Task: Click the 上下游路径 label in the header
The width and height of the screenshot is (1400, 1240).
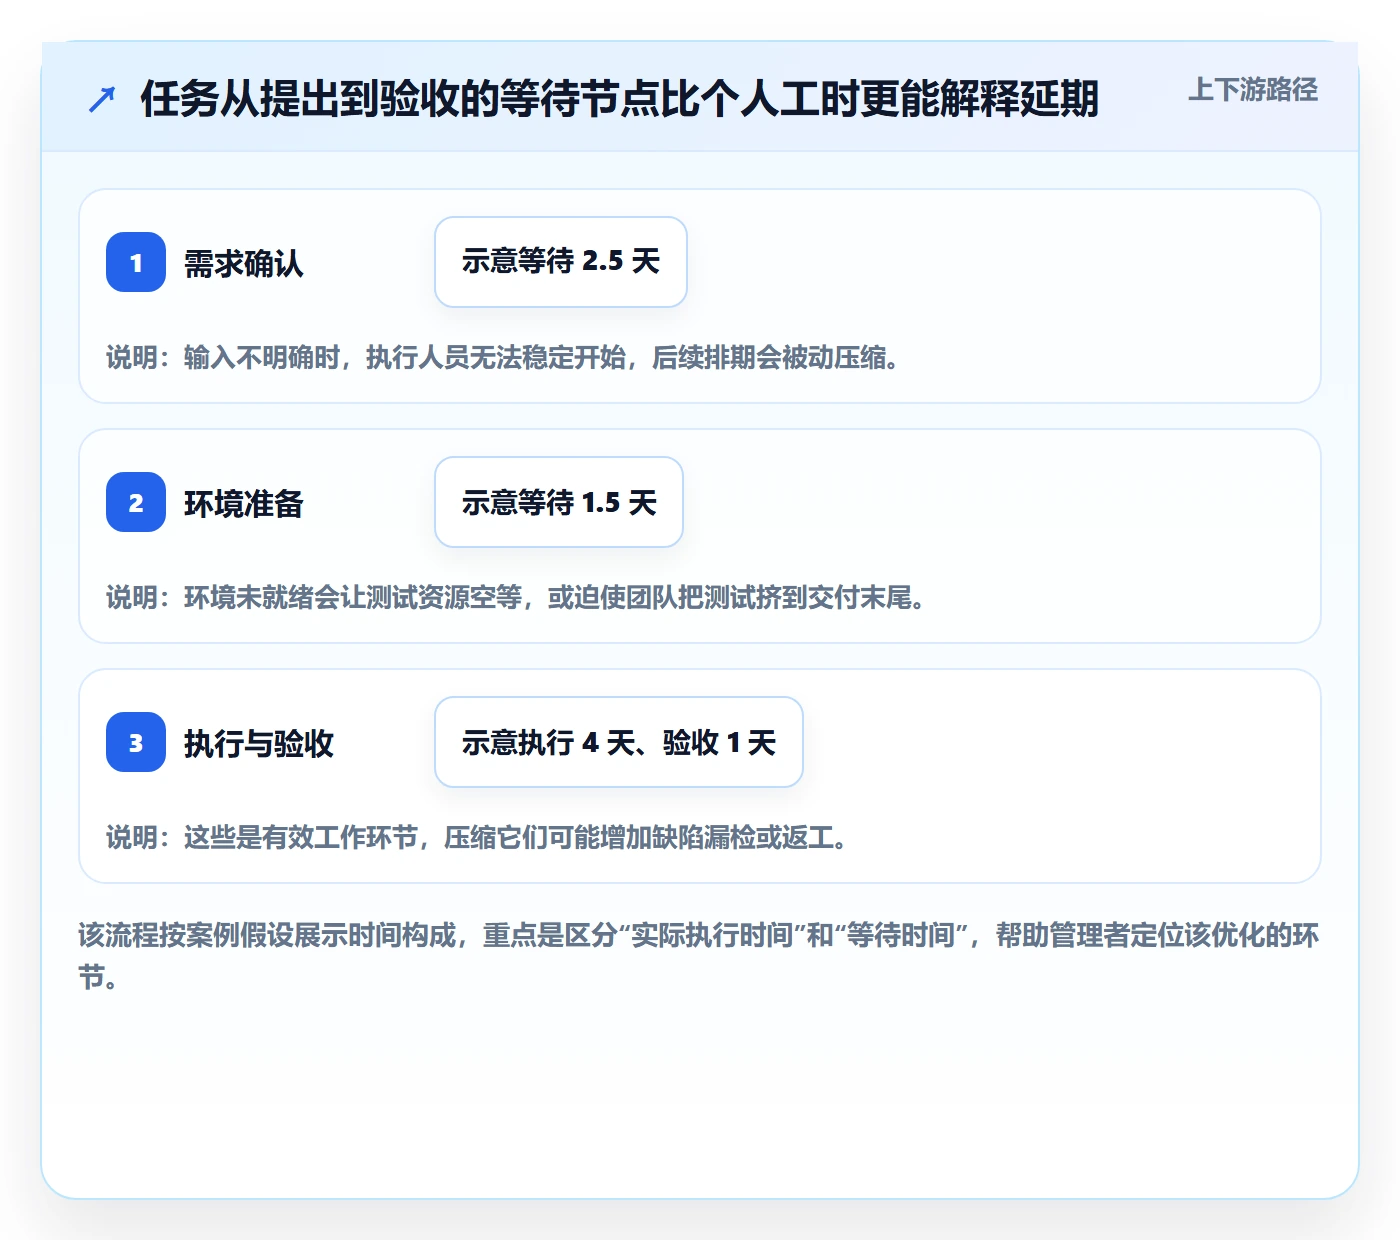Action: click(x=1253, y=90)
